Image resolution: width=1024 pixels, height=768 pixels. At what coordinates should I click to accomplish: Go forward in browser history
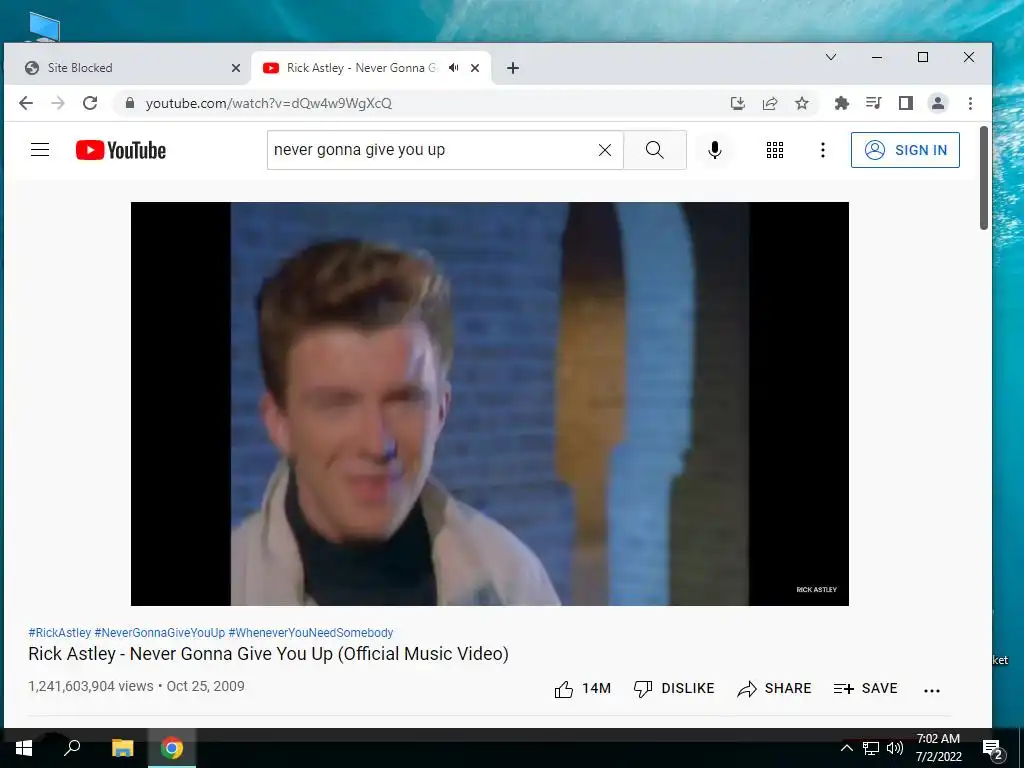point(58,103)
